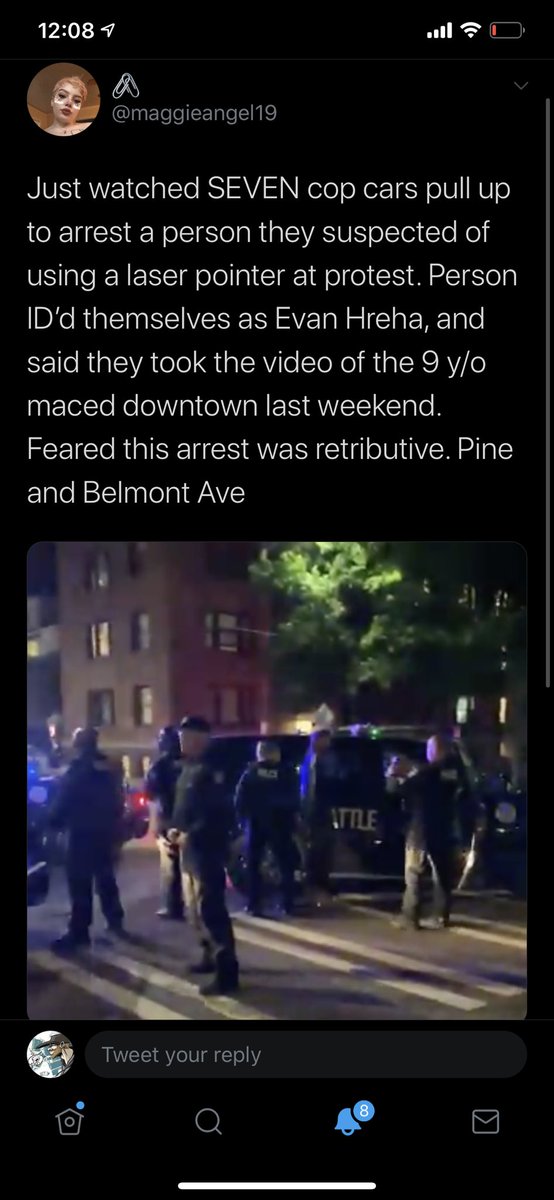
Task: Tap the battery indicator in the status bar
Action: tap(507, 31)
